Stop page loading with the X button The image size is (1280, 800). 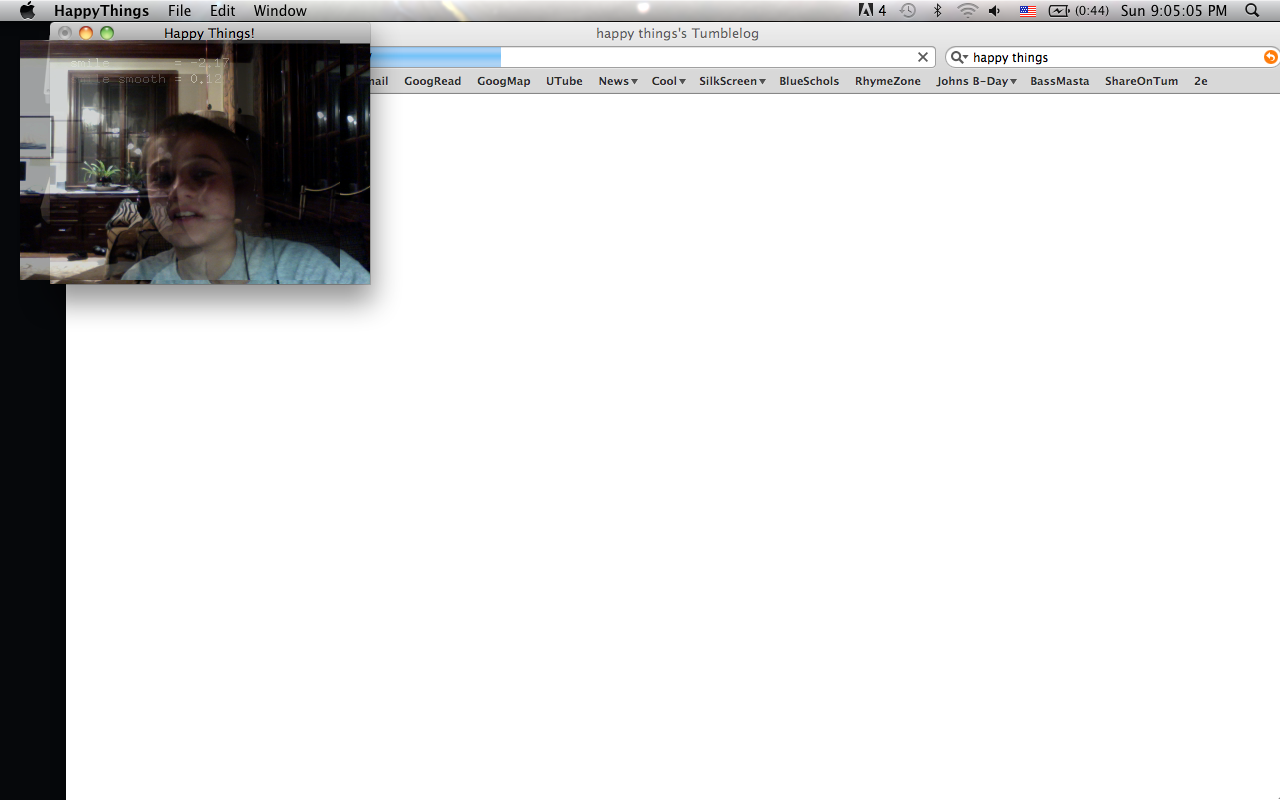[x=923, y=57]
